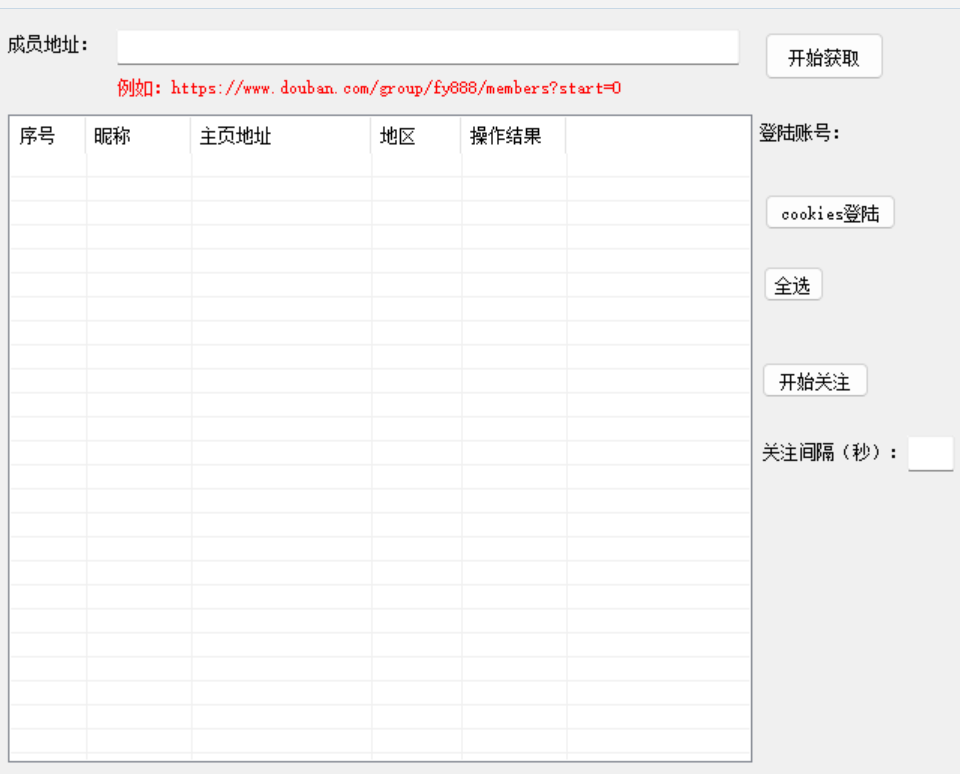
Task: Focus the 关注间隔（秒） input box
Action: [x=931, y=454]
